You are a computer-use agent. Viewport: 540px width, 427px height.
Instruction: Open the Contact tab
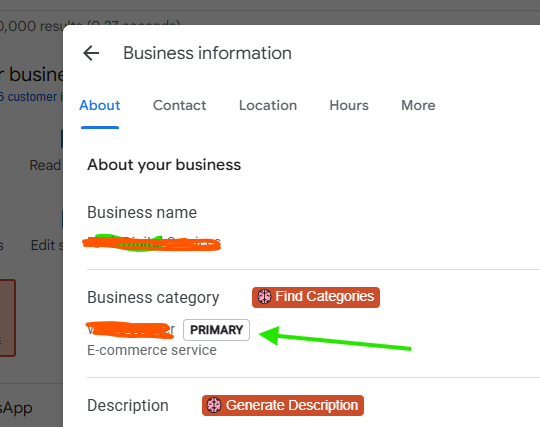coord(179,105)
